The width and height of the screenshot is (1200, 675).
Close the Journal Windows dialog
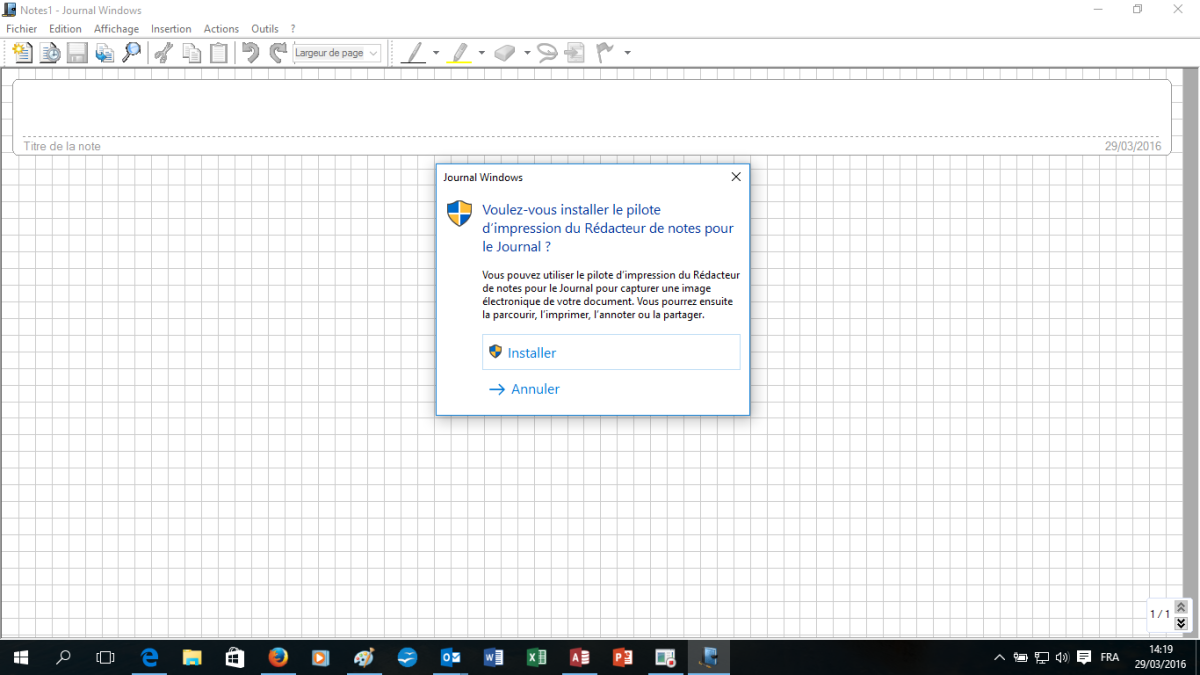pyautogui.click(x=736, y=177)
